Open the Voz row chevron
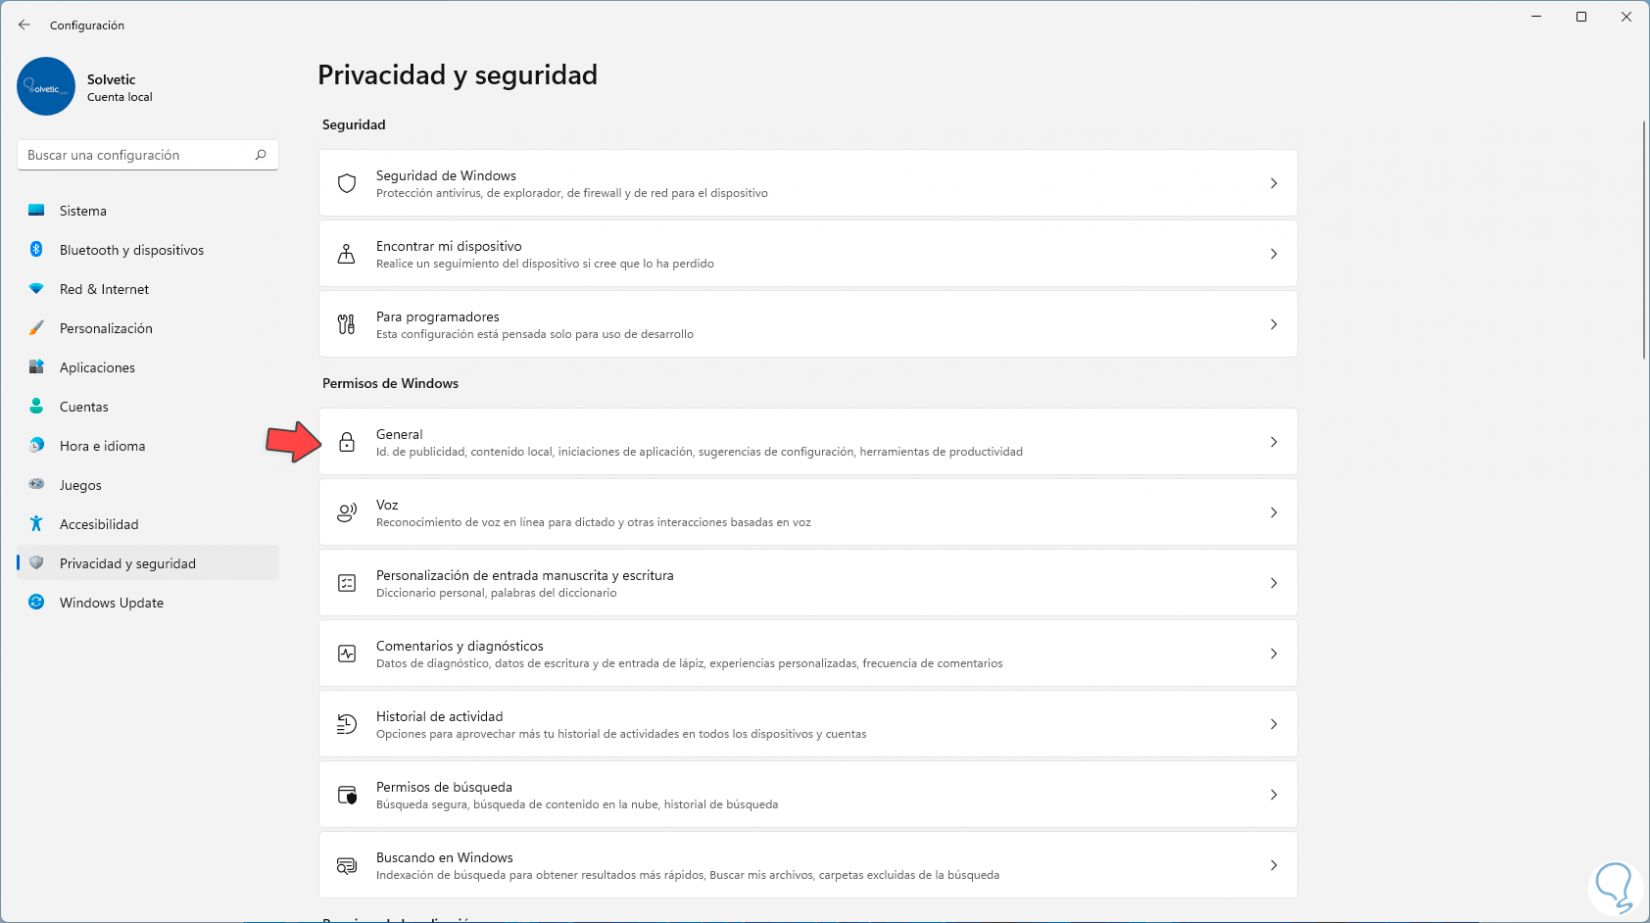 [1273, 513]
